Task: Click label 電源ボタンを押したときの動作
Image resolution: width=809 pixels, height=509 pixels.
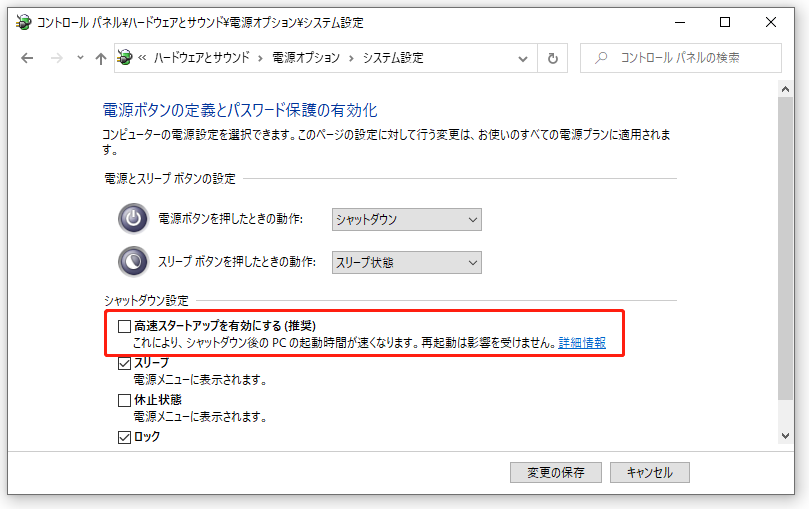Action: [230, 219]
